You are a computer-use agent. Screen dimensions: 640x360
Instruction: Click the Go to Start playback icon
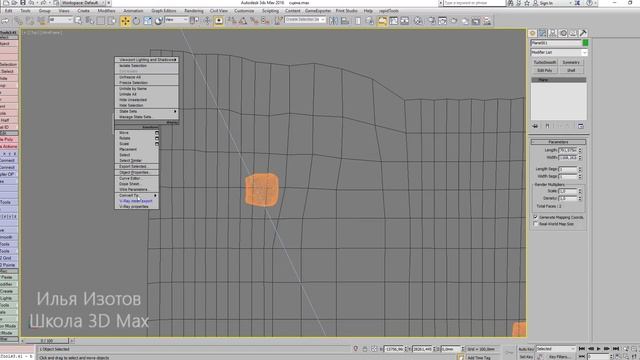(x=582, y=349)
